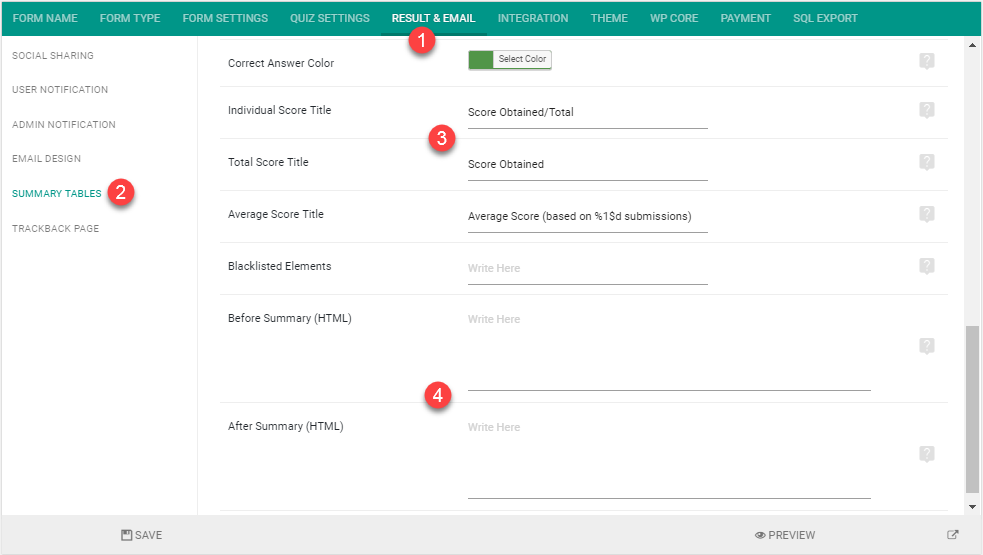Open the external link icon in the footer
The image size is (983, 555).
952,535
